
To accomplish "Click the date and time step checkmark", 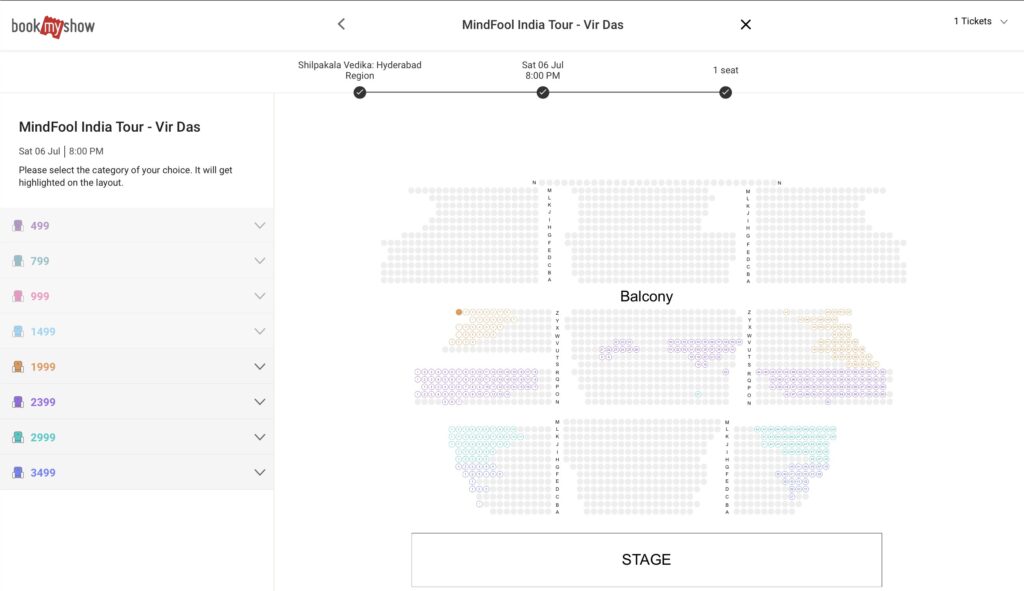I will click(x=543, y=93).
